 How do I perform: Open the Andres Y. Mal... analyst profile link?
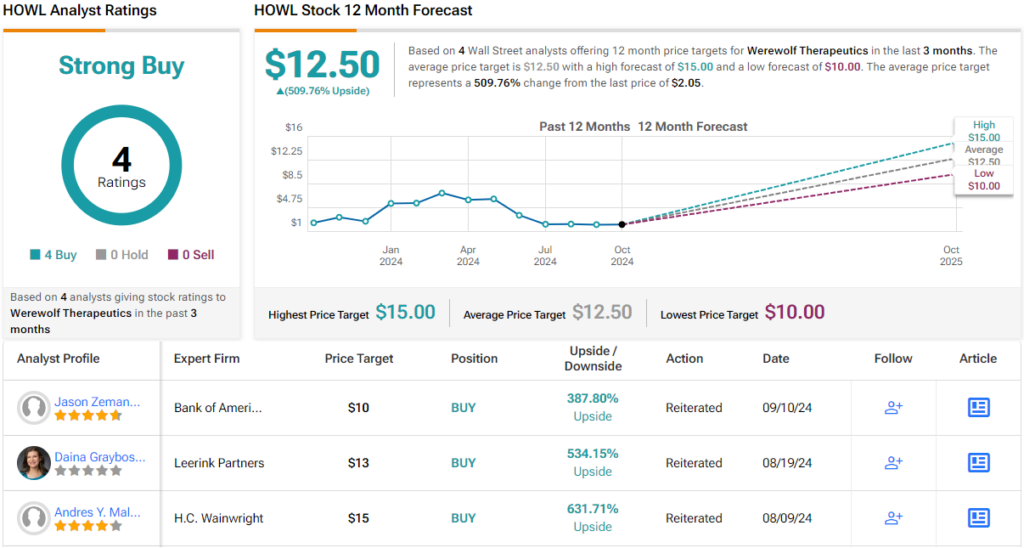coord(97,512)
